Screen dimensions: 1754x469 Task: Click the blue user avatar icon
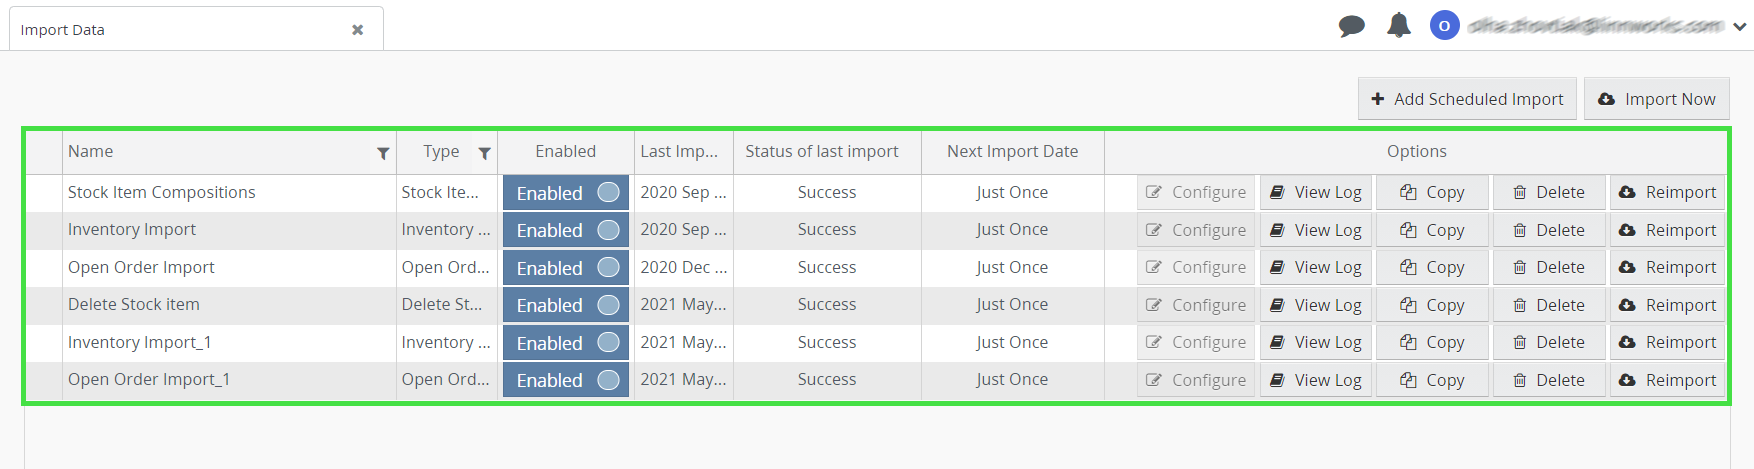(1444, 26)
